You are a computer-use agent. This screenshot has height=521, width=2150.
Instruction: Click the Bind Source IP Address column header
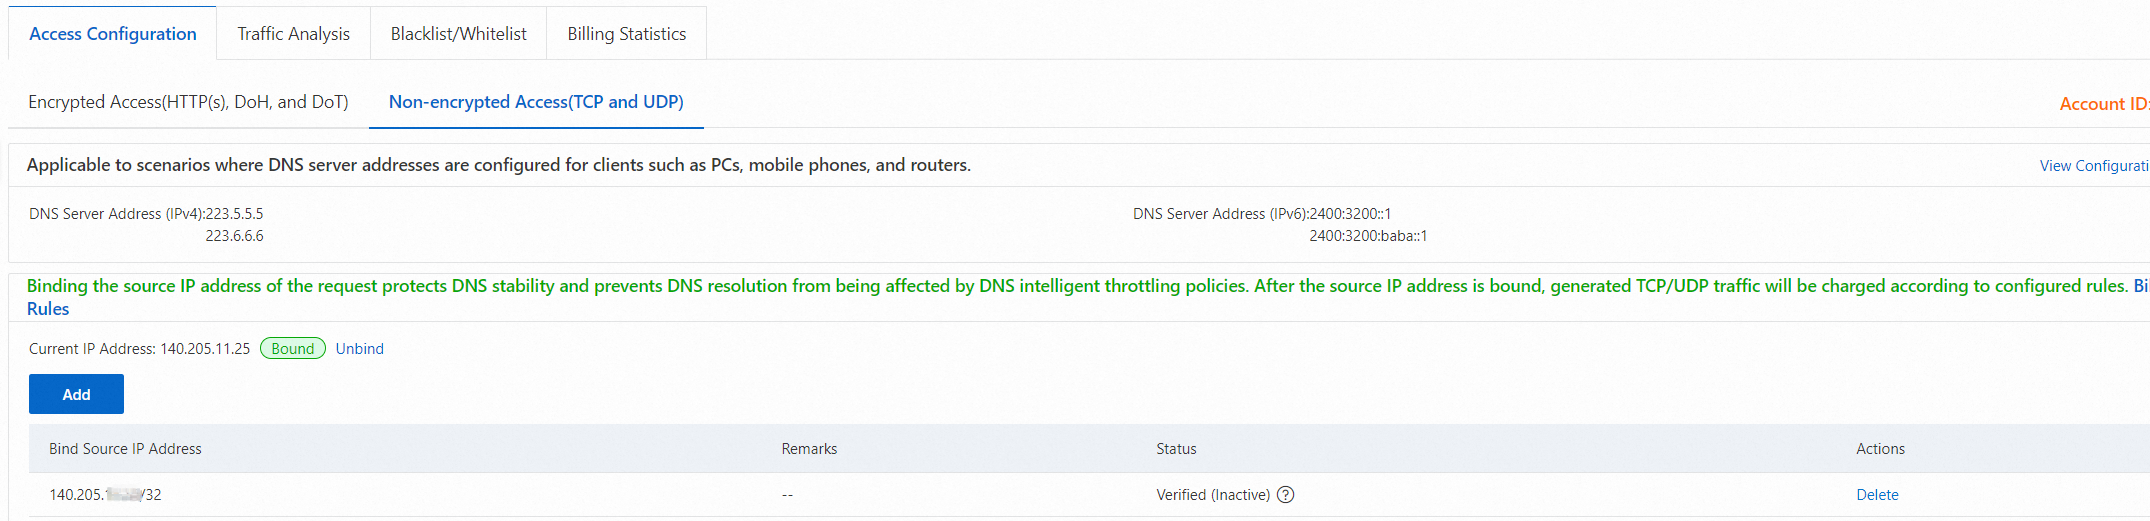click(125, 449)
